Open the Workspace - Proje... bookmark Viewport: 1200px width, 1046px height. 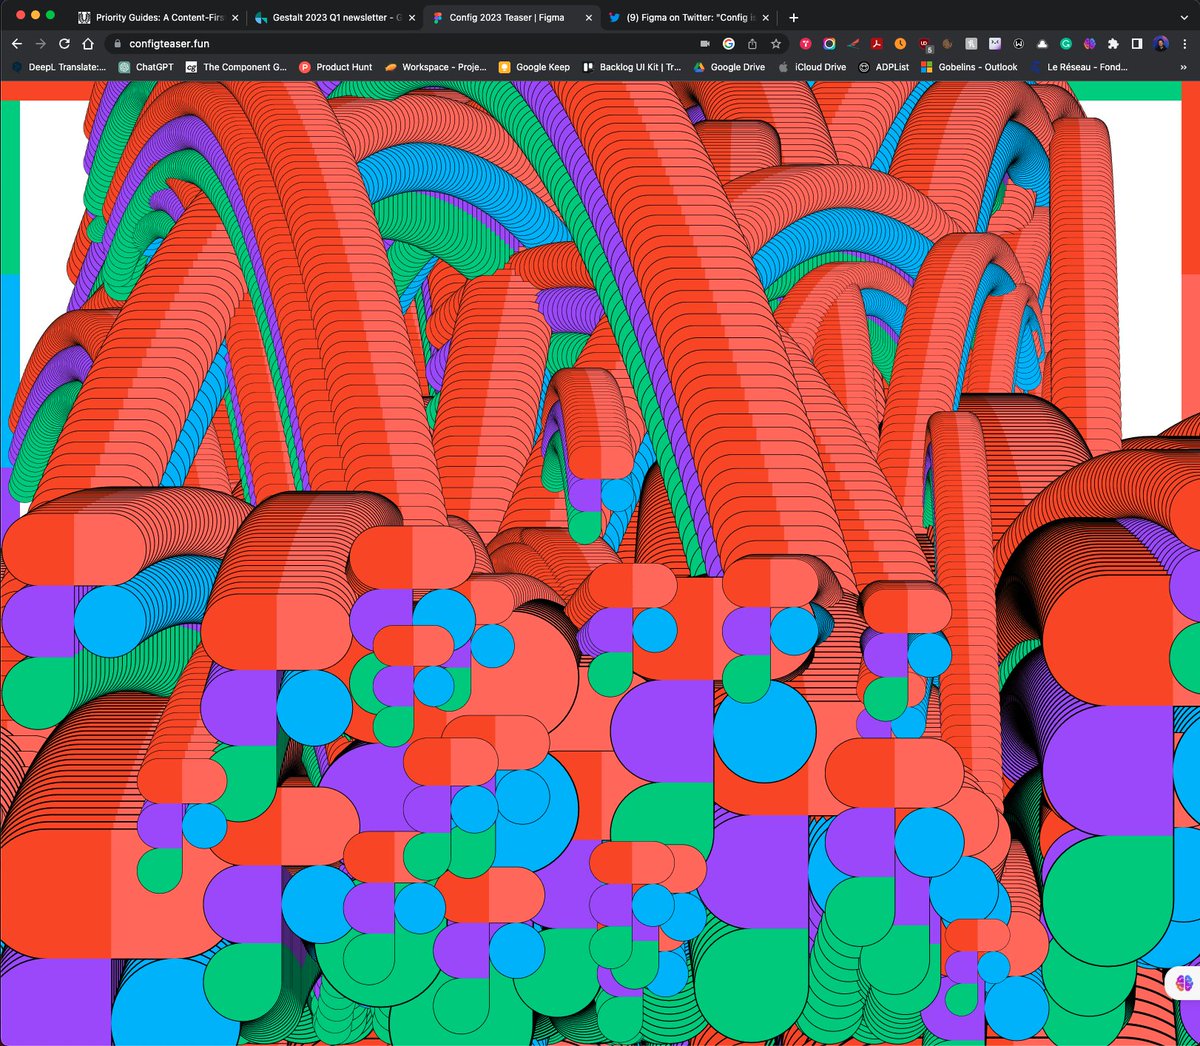[x=436, y=67]
